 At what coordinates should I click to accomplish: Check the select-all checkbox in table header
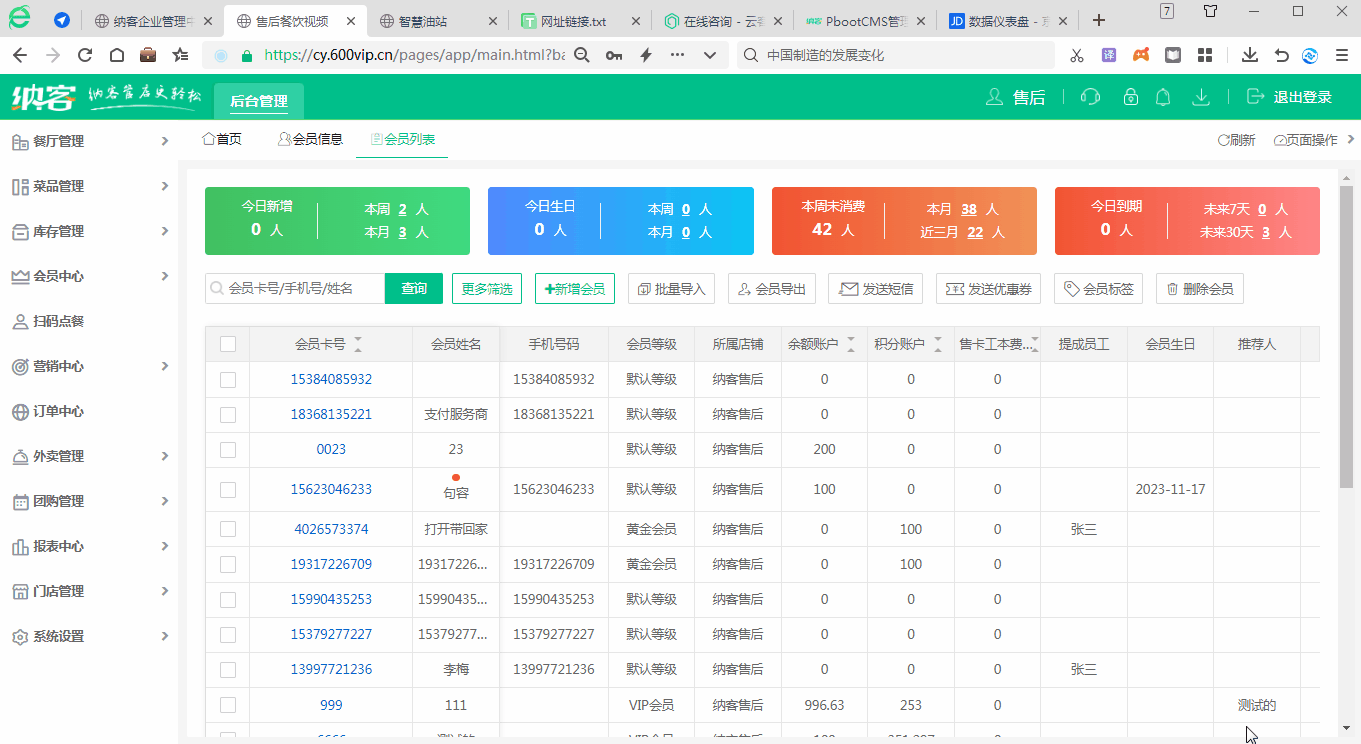pyautogui.click(x=227, y=343)
